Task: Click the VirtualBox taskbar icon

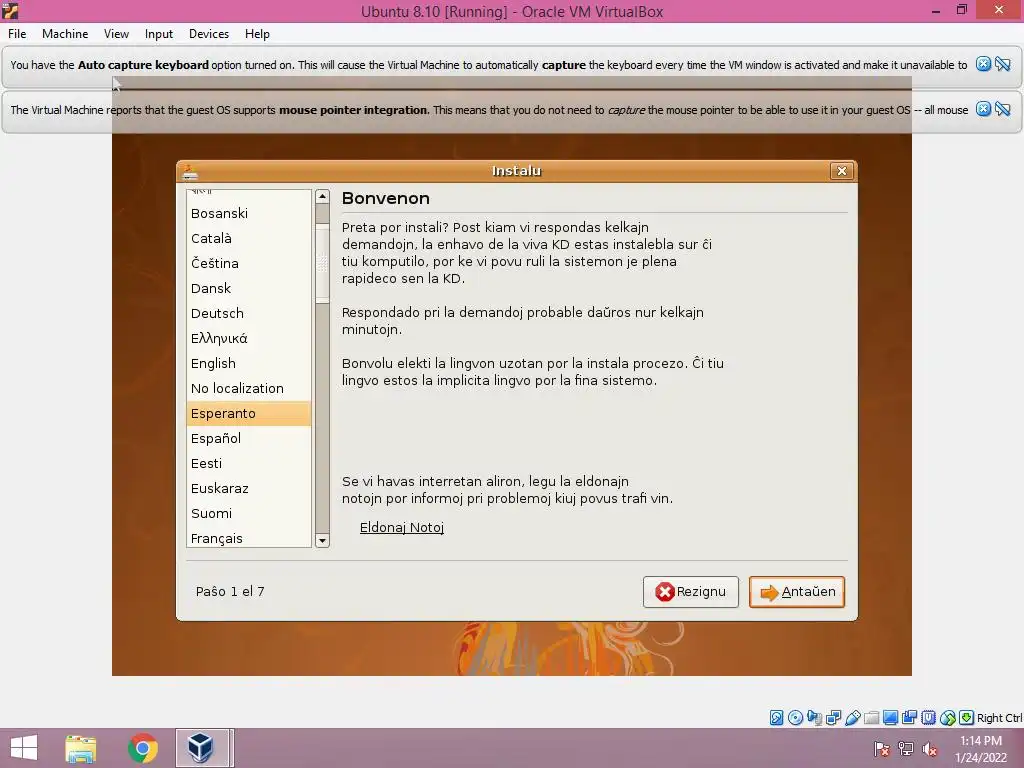Action: tap(200, 748)
